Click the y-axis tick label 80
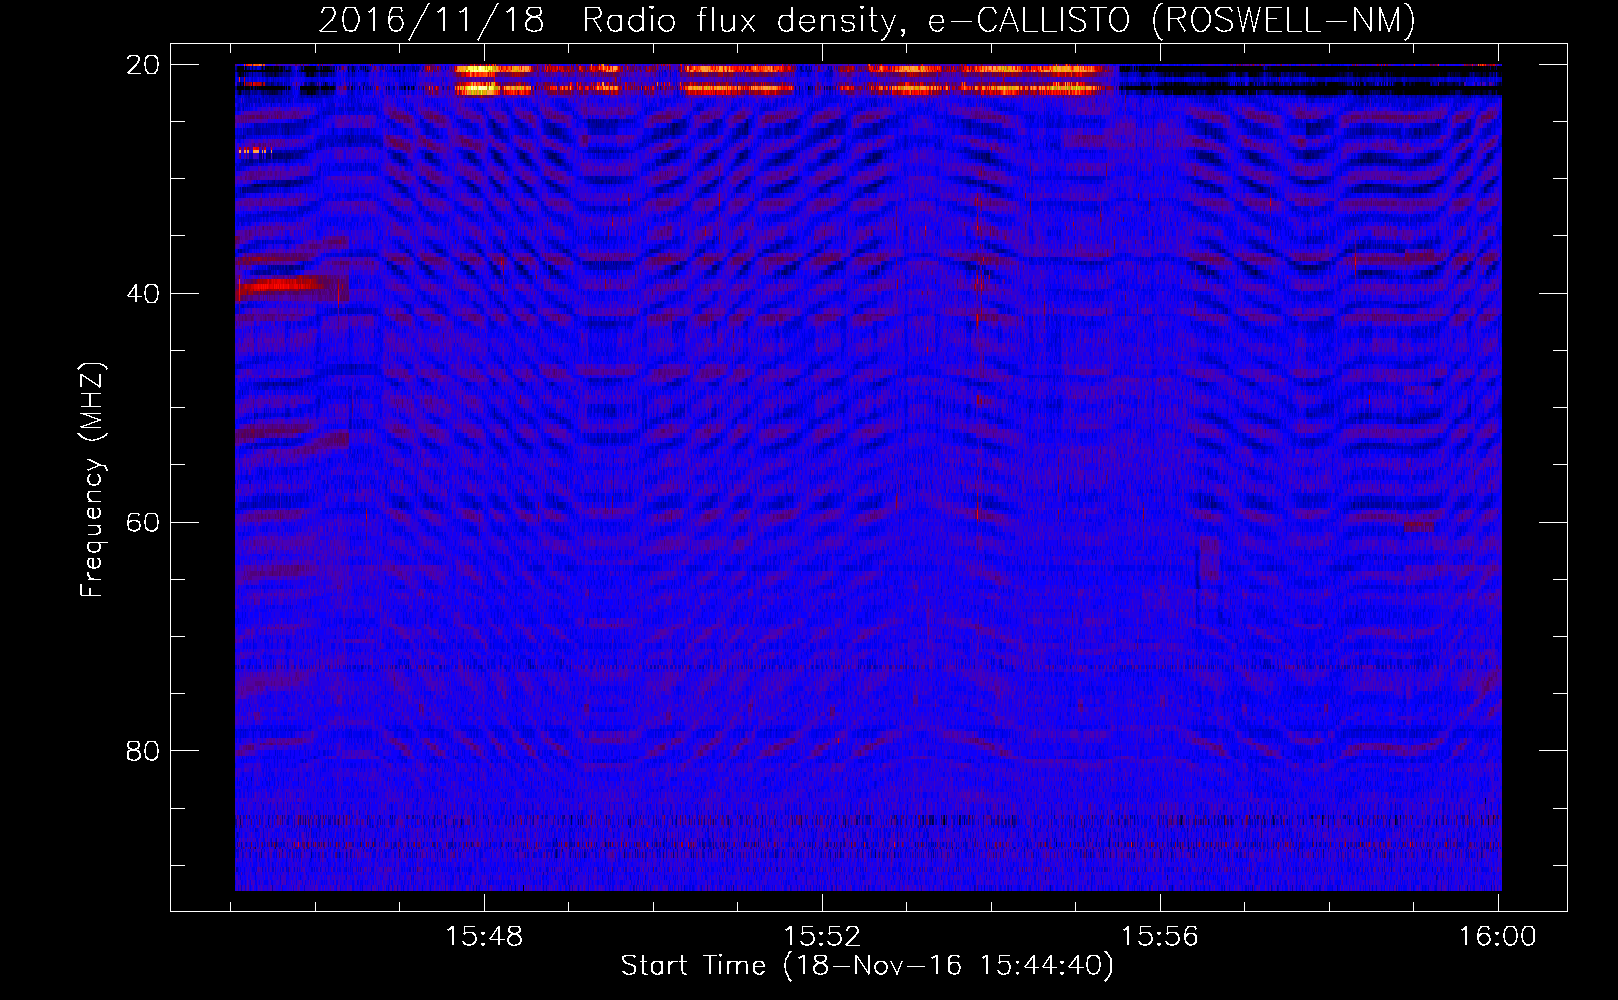Viewport: 1618px width, 1000px height. 144,751
